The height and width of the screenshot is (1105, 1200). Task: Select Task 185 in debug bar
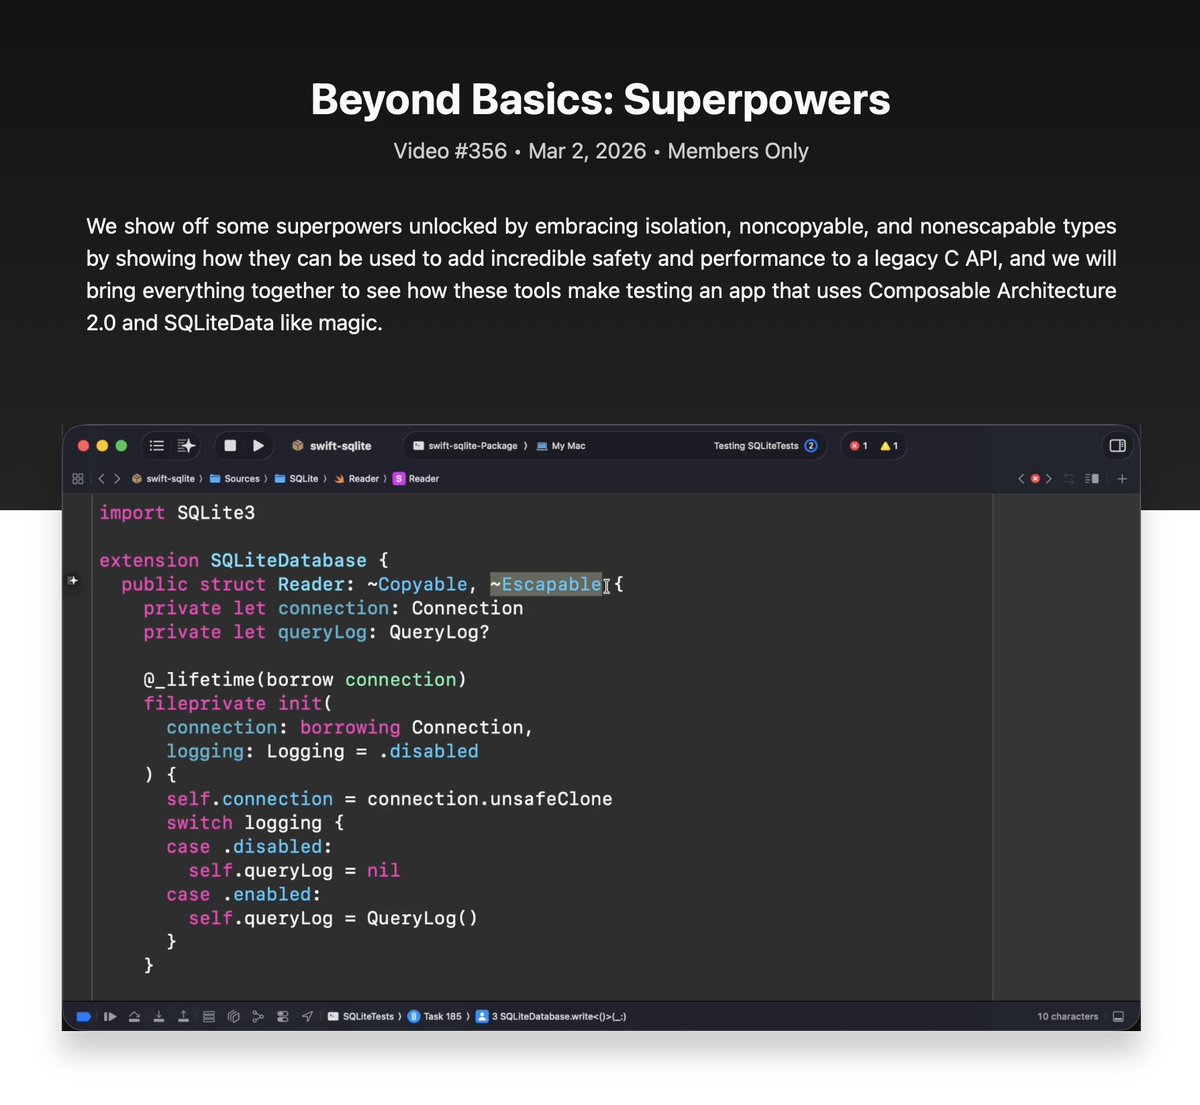point(435,1017)
